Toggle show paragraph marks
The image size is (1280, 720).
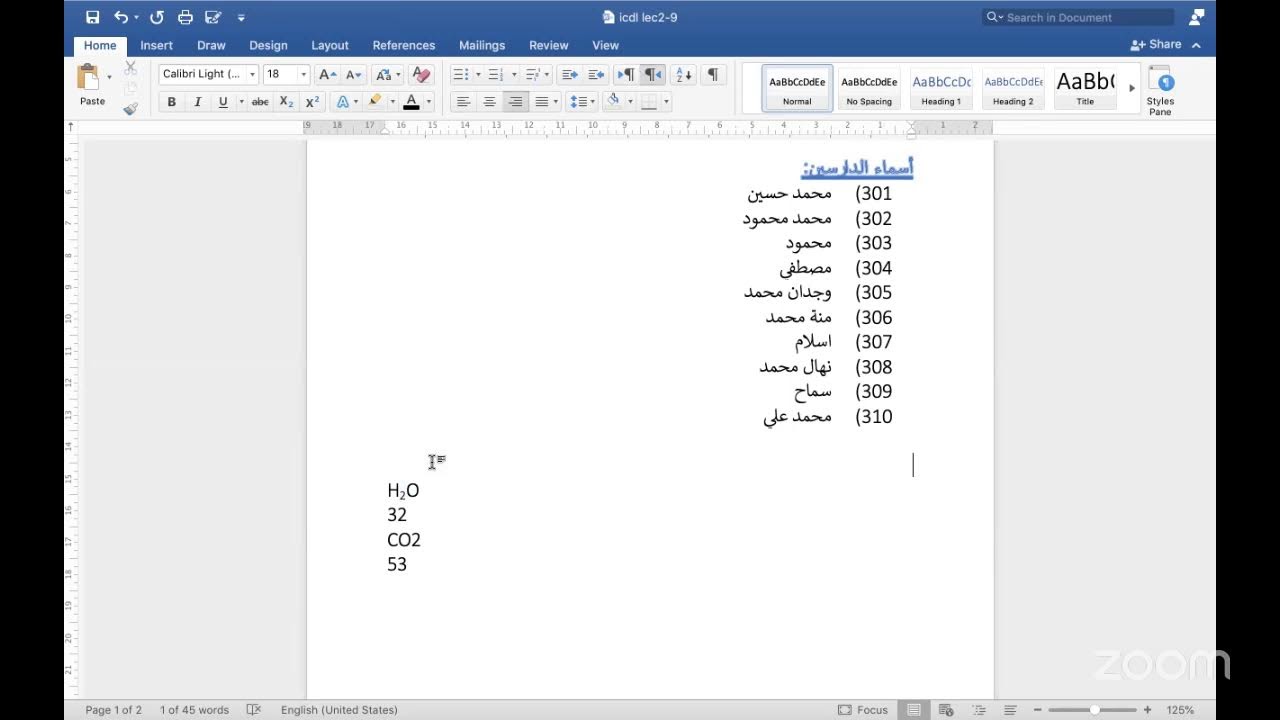coord(713,74)
